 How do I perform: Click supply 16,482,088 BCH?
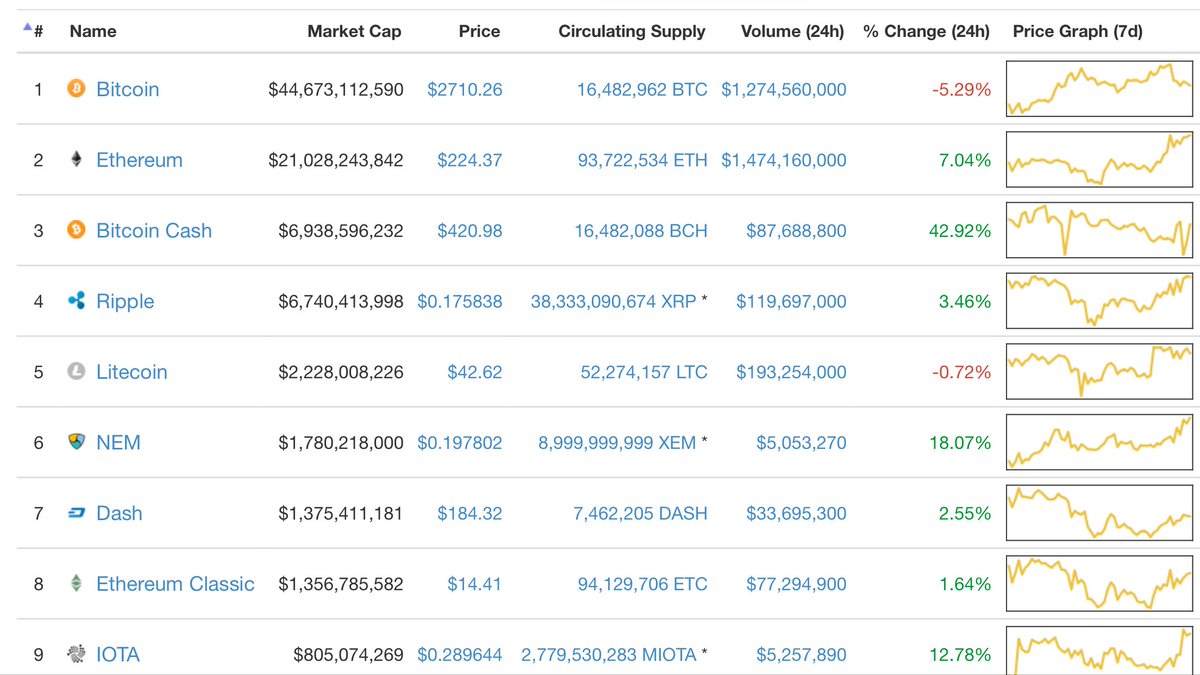641,231
